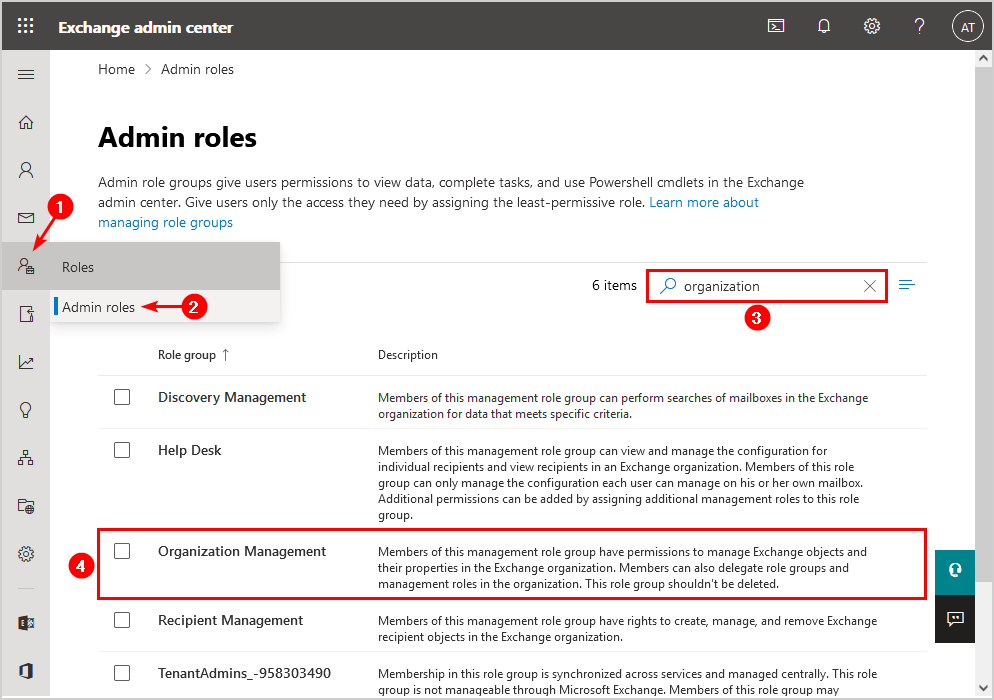
Task: Open the help headset support button
Action: coord(955,571)
